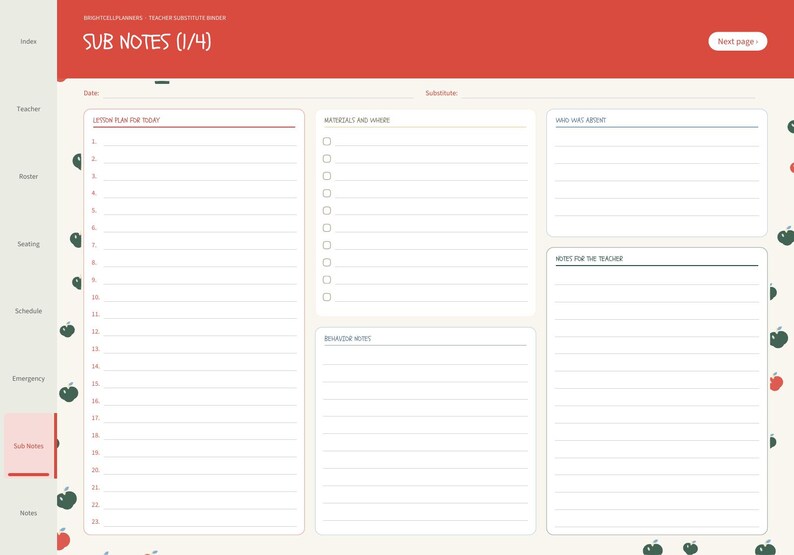Screen dimensions: 794x555
Task: Tick the seventh Materials and Where checkbox
Action: click(x=327, y=245)
